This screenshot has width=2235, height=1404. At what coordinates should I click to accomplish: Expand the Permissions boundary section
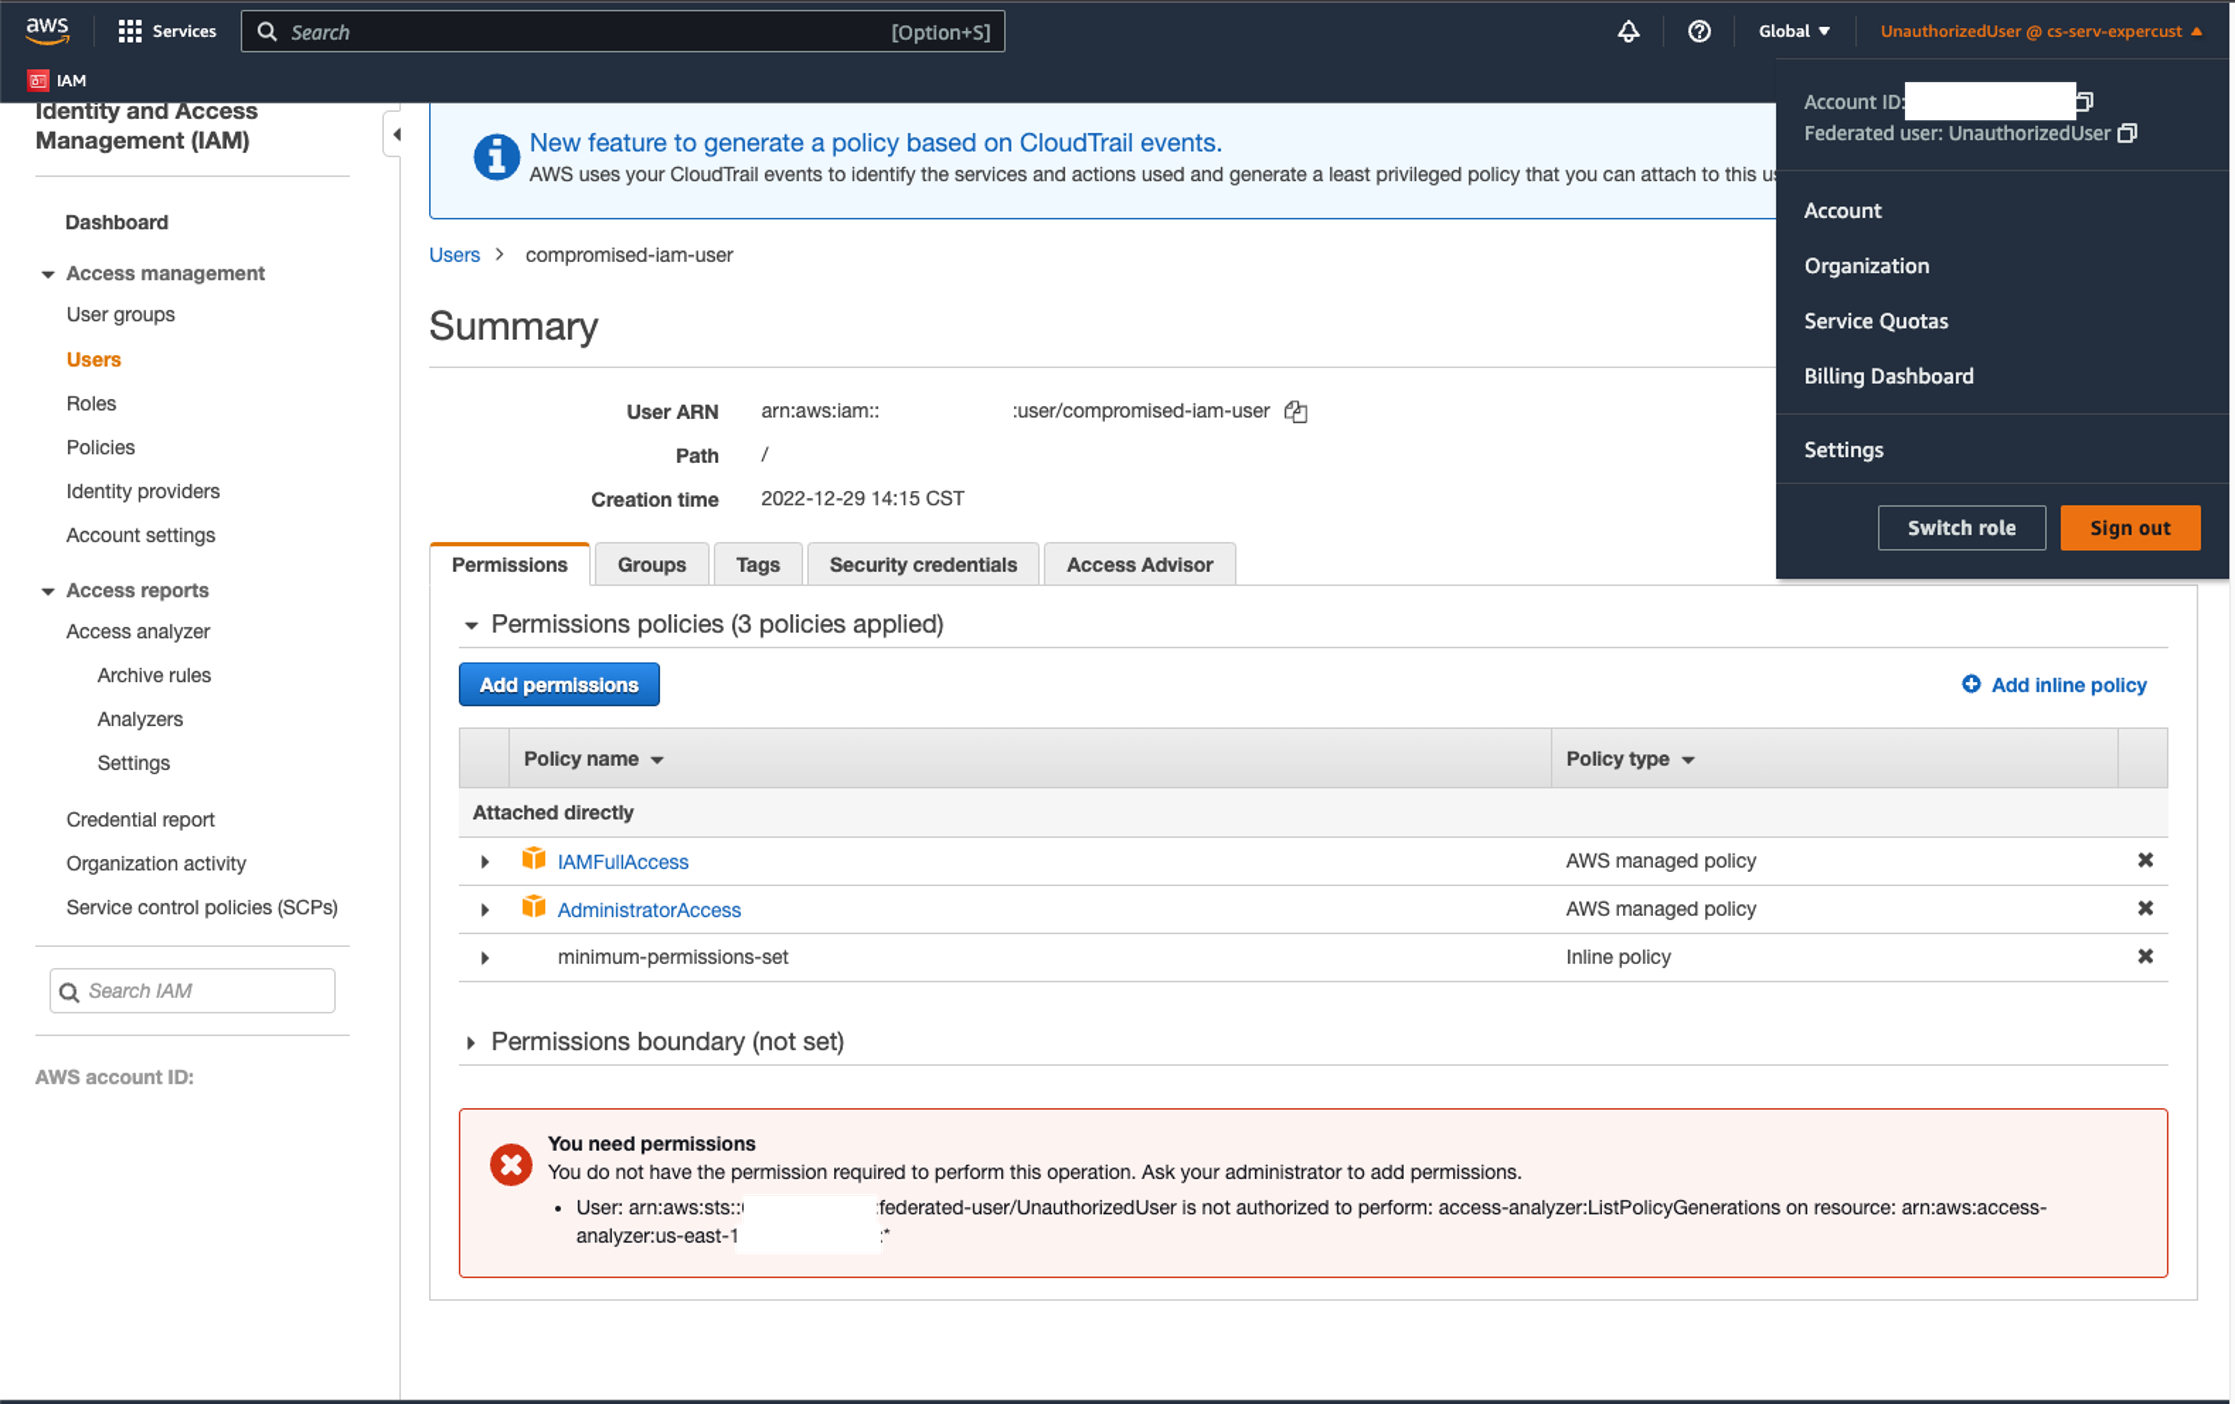470,1042
